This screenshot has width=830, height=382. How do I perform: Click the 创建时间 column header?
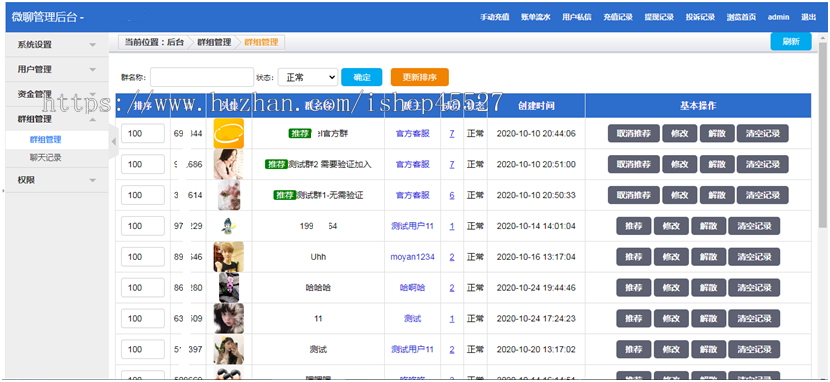pyautogui.click(x=536, y=106)
